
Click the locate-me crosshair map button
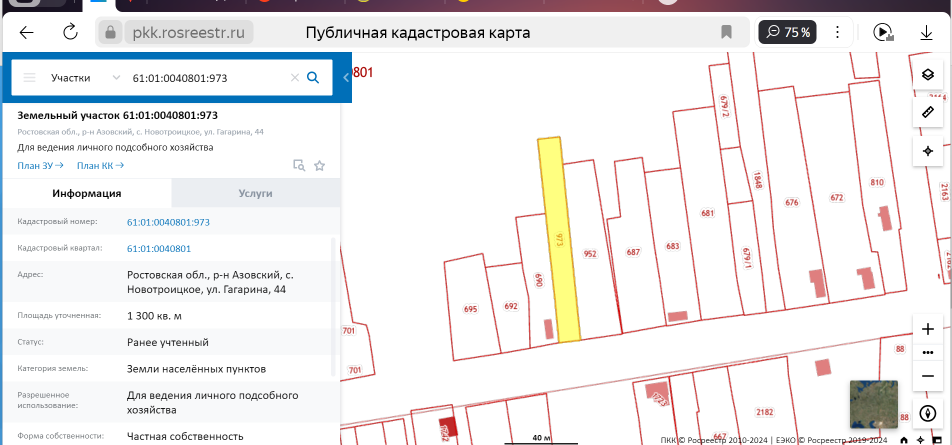coord(927,150)
